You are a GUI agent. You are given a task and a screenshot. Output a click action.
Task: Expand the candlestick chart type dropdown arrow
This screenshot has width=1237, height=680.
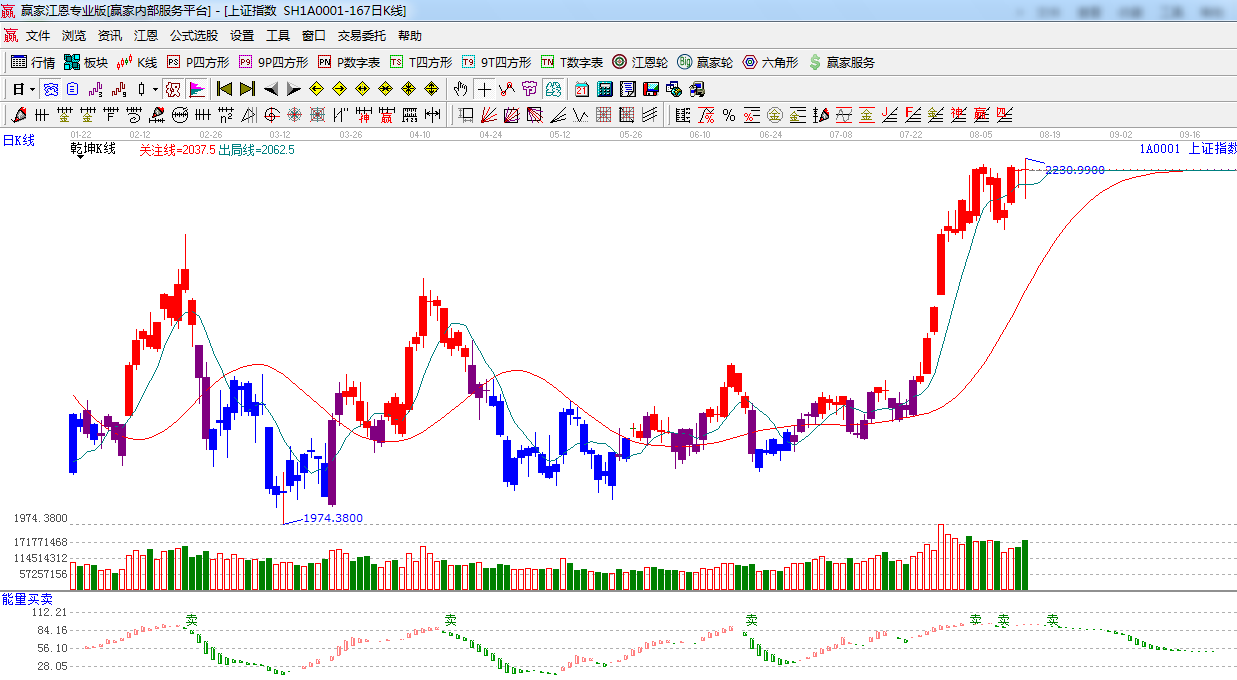[156, 89]
